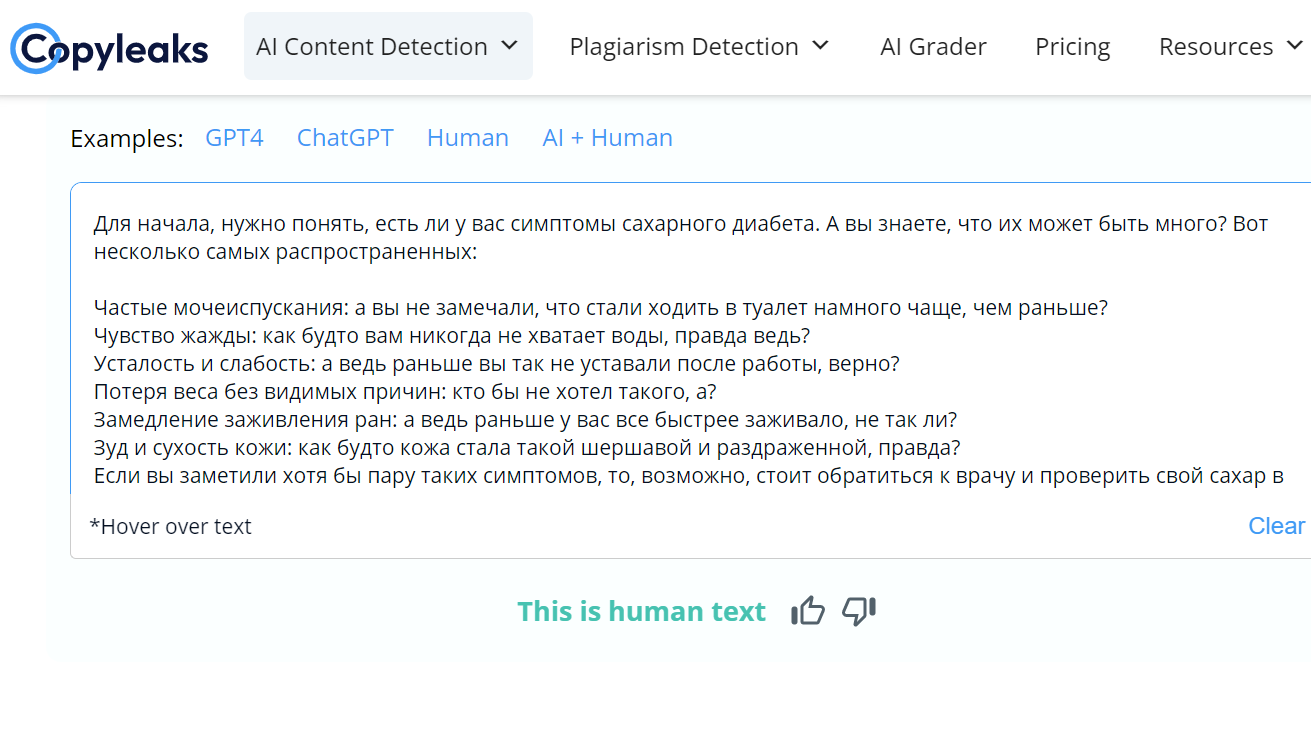Expand the Resources chevron arrow
This screenshot has height=745, width=1311.
(x=1294, y=46)
